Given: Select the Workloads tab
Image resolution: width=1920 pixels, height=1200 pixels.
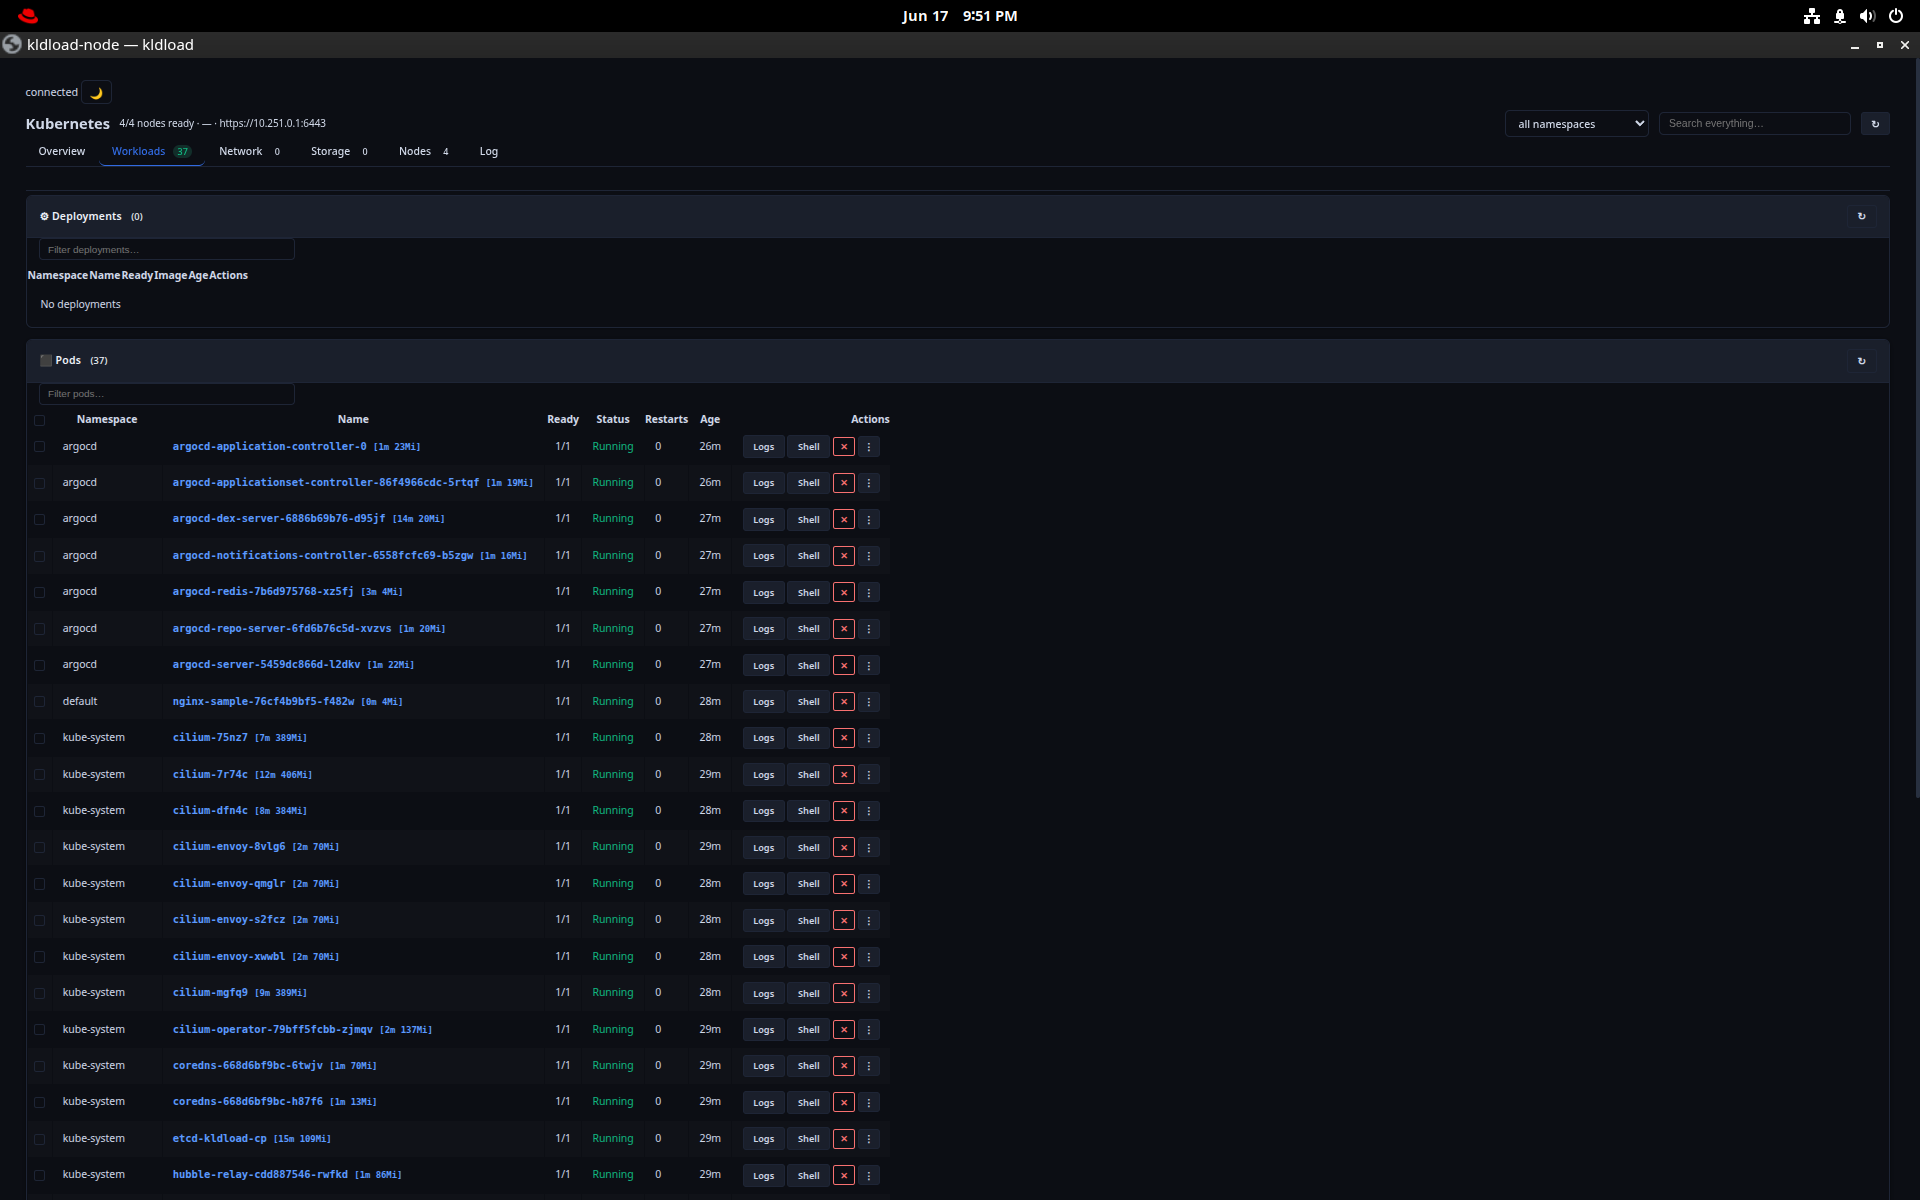Looking at the screenshot, I should pos(151,151).
